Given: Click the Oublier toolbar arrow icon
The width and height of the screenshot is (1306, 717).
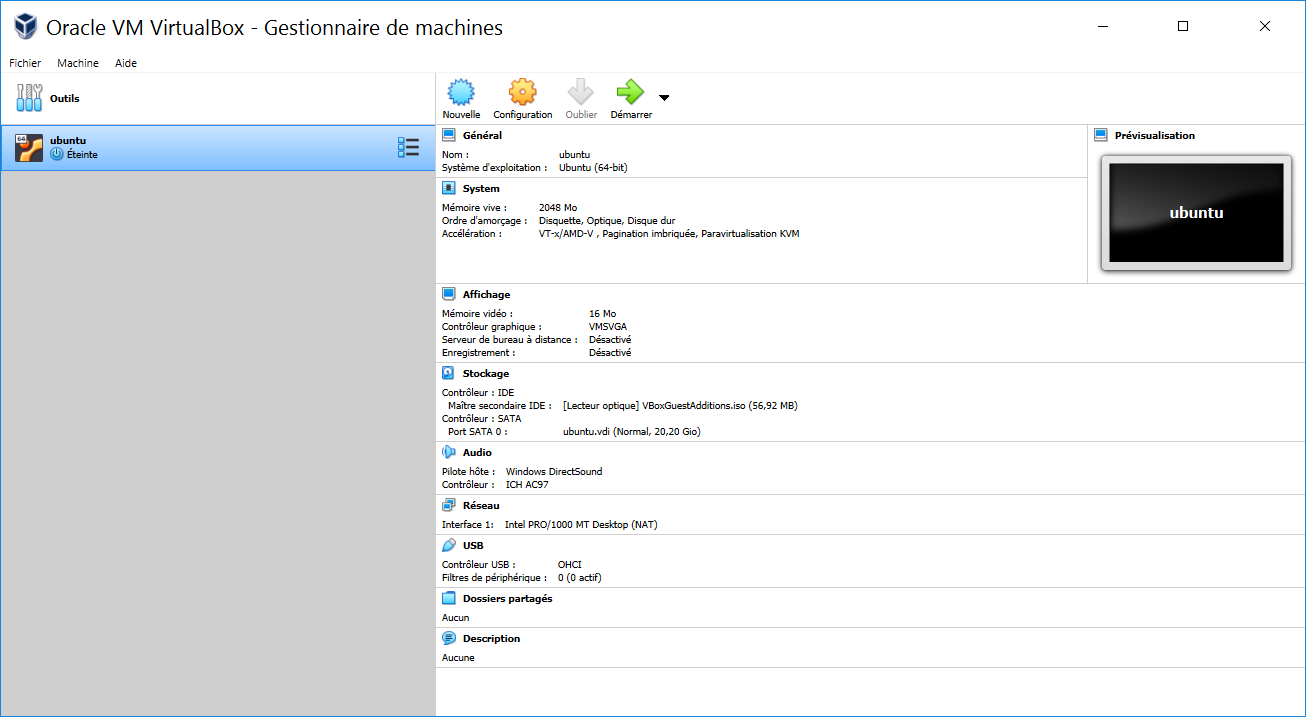Looking at the screenshot, I should [x=581, y=93].
